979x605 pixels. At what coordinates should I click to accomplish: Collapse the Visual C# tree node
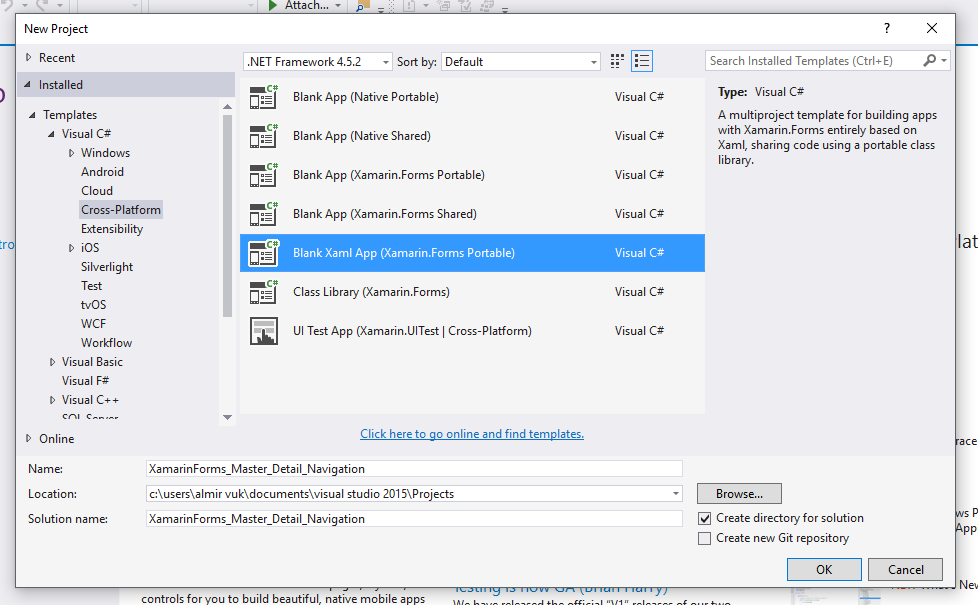[51, 134]
